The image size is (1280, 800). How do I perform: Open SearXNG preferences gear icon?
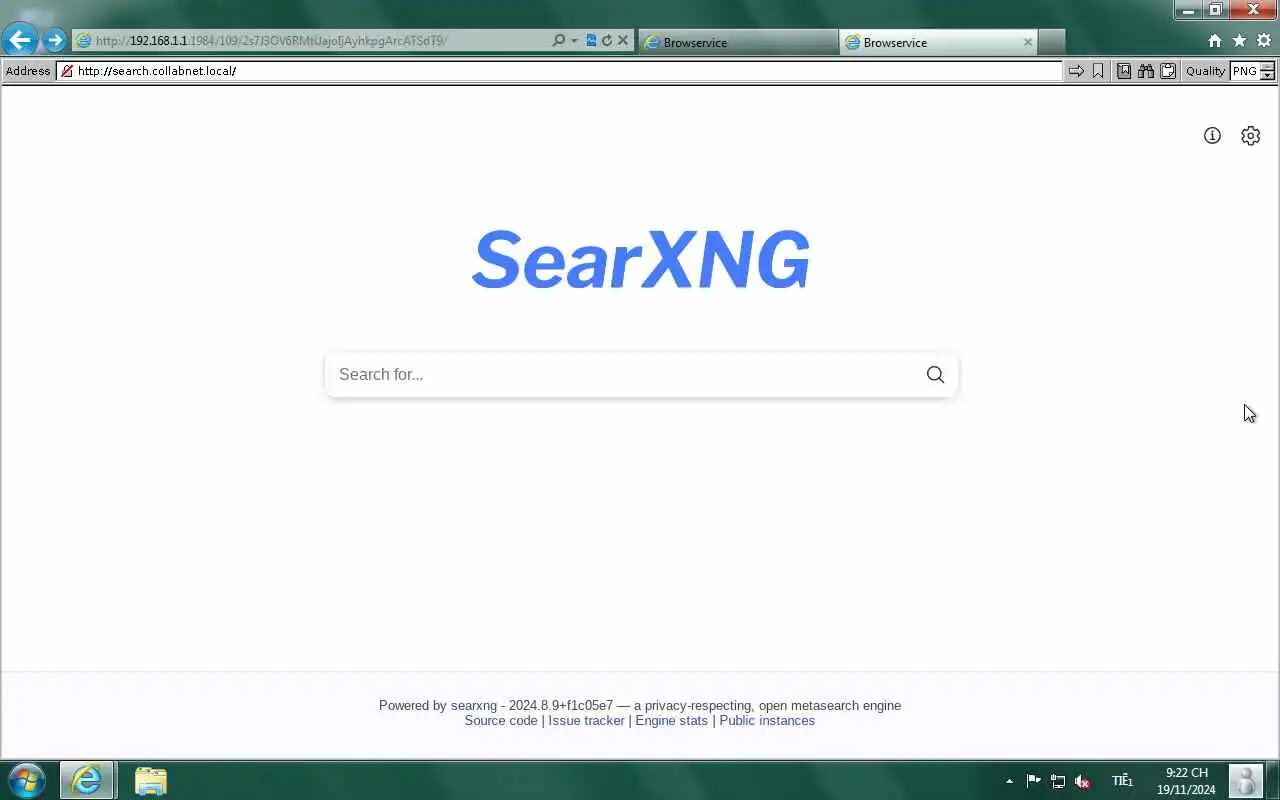coord(1250,135)
